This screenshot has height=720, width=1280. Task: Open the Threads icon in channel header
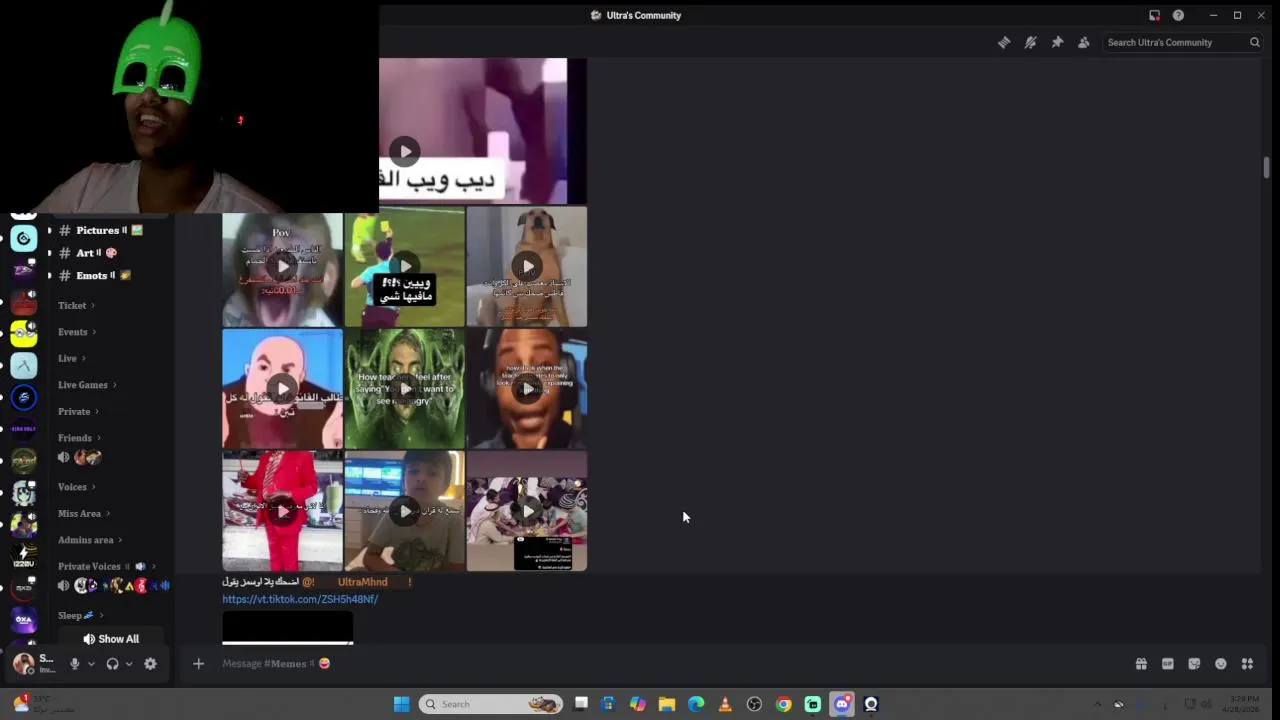(1004, 42)
